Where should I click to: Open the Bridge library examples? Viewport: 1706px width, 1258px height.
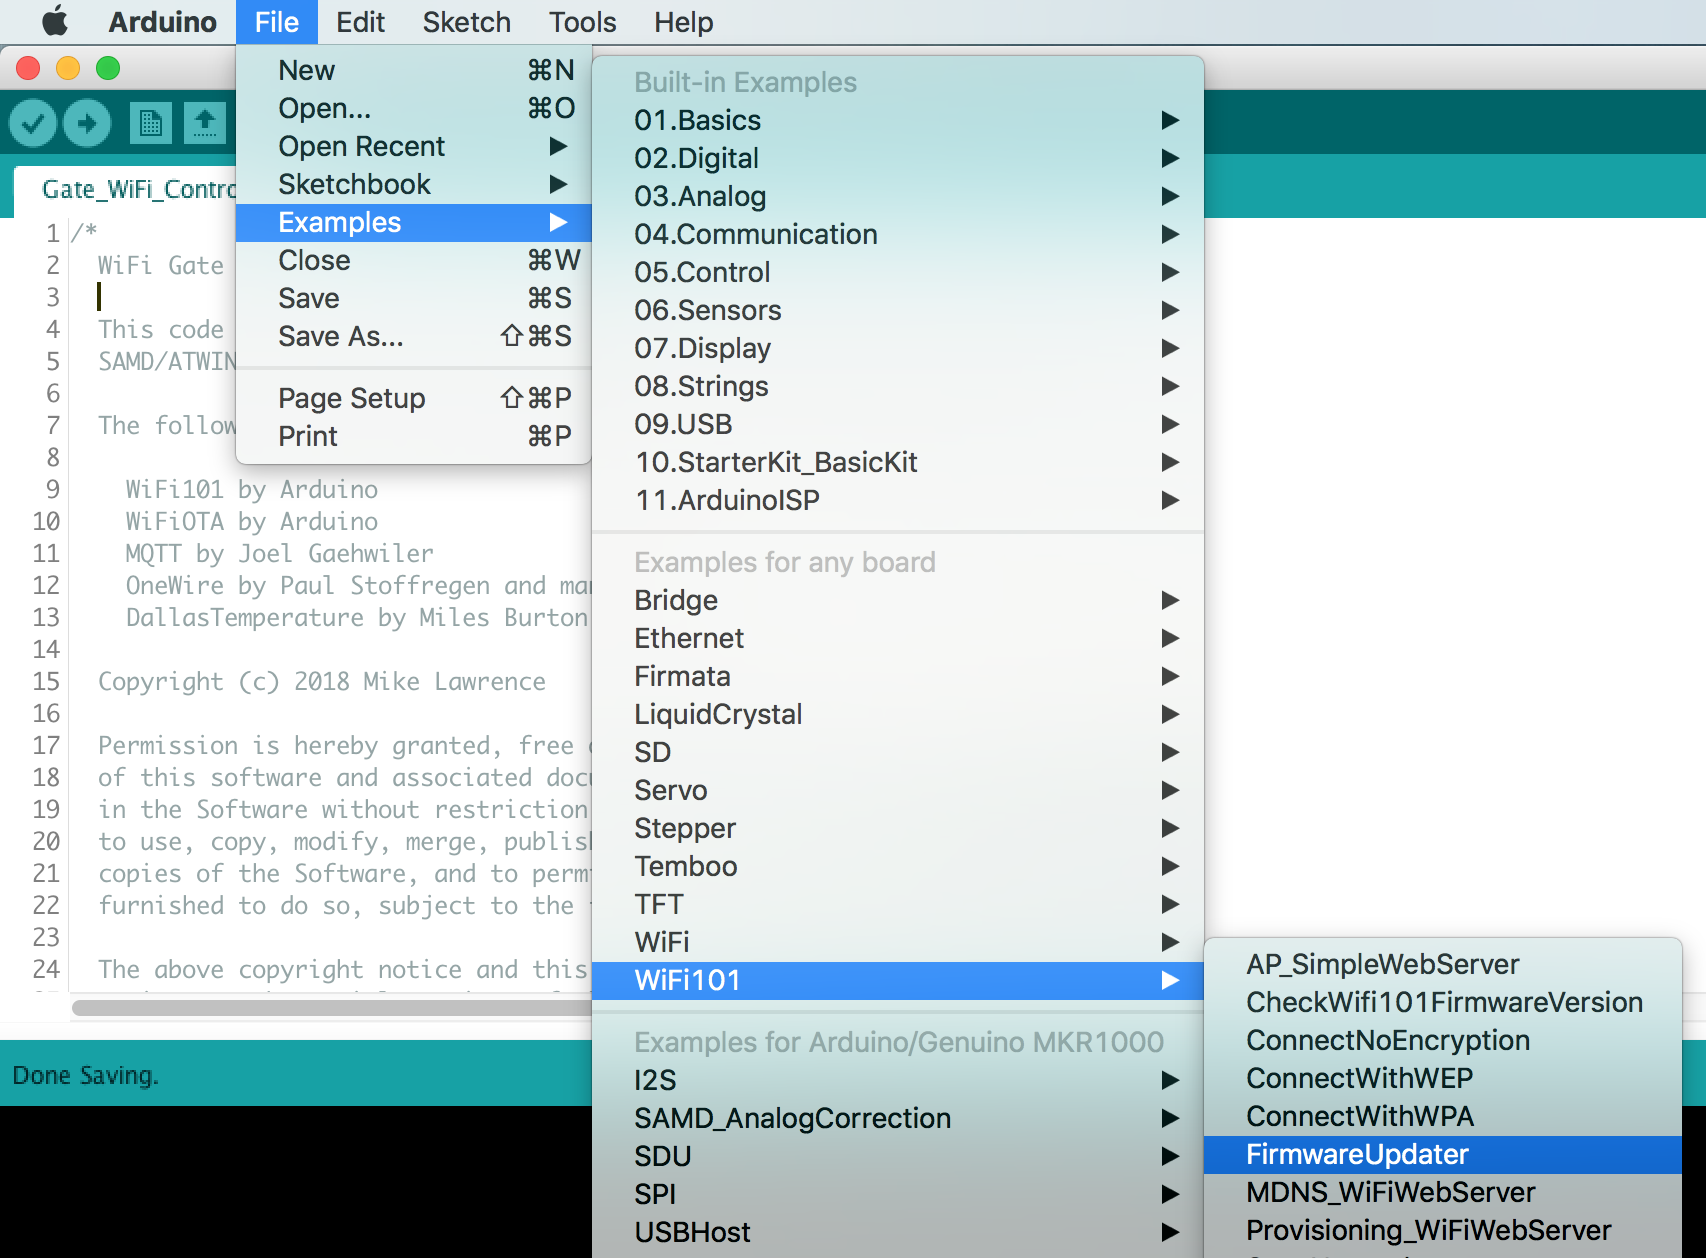pos(898,600)
